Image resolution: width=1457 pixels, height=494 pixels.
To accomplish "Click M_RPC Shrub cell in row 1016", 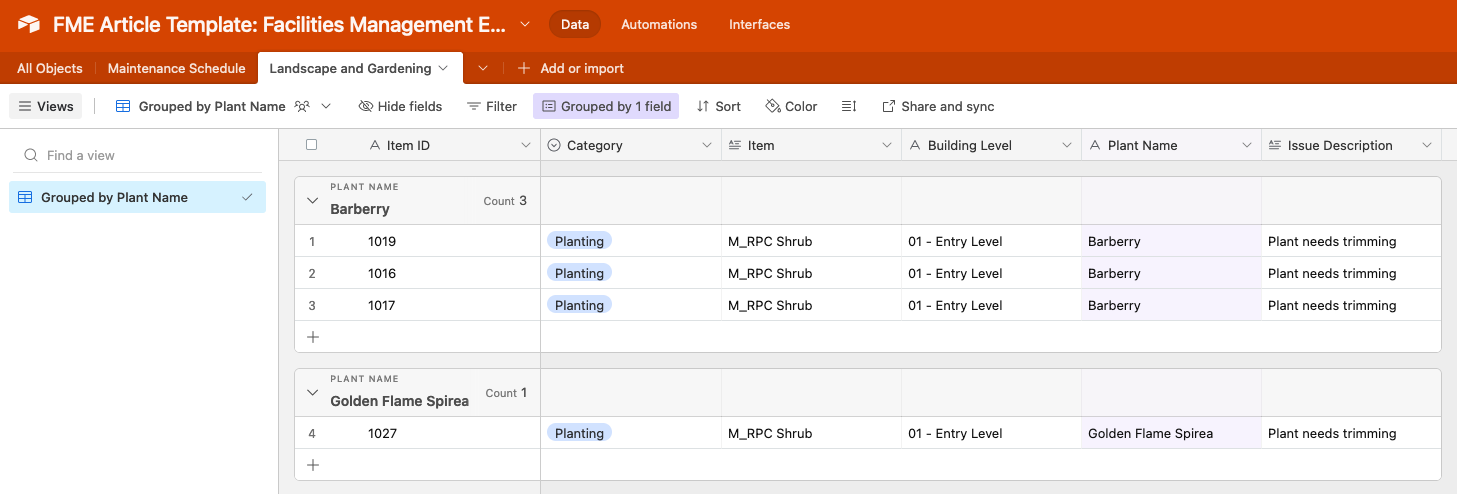I will point(811,273).
